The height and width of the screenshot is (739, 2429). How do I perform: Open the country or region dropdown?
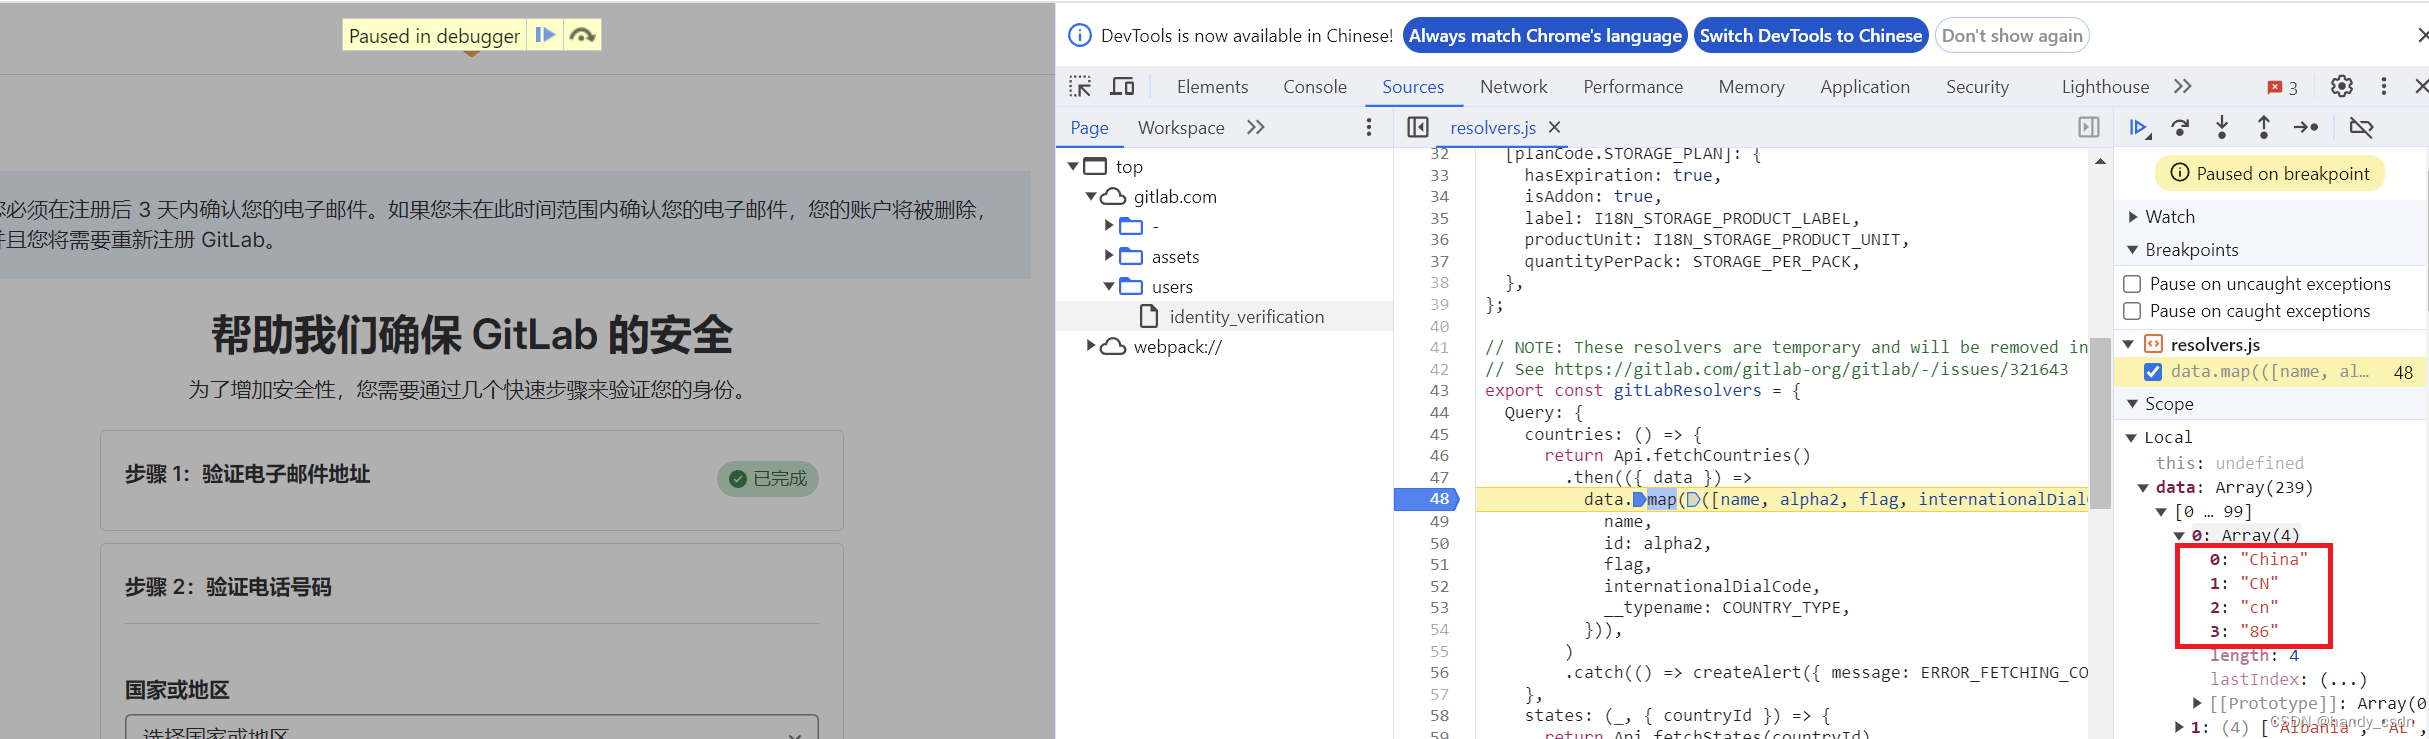pyautogui.click(x=472, y=727)
